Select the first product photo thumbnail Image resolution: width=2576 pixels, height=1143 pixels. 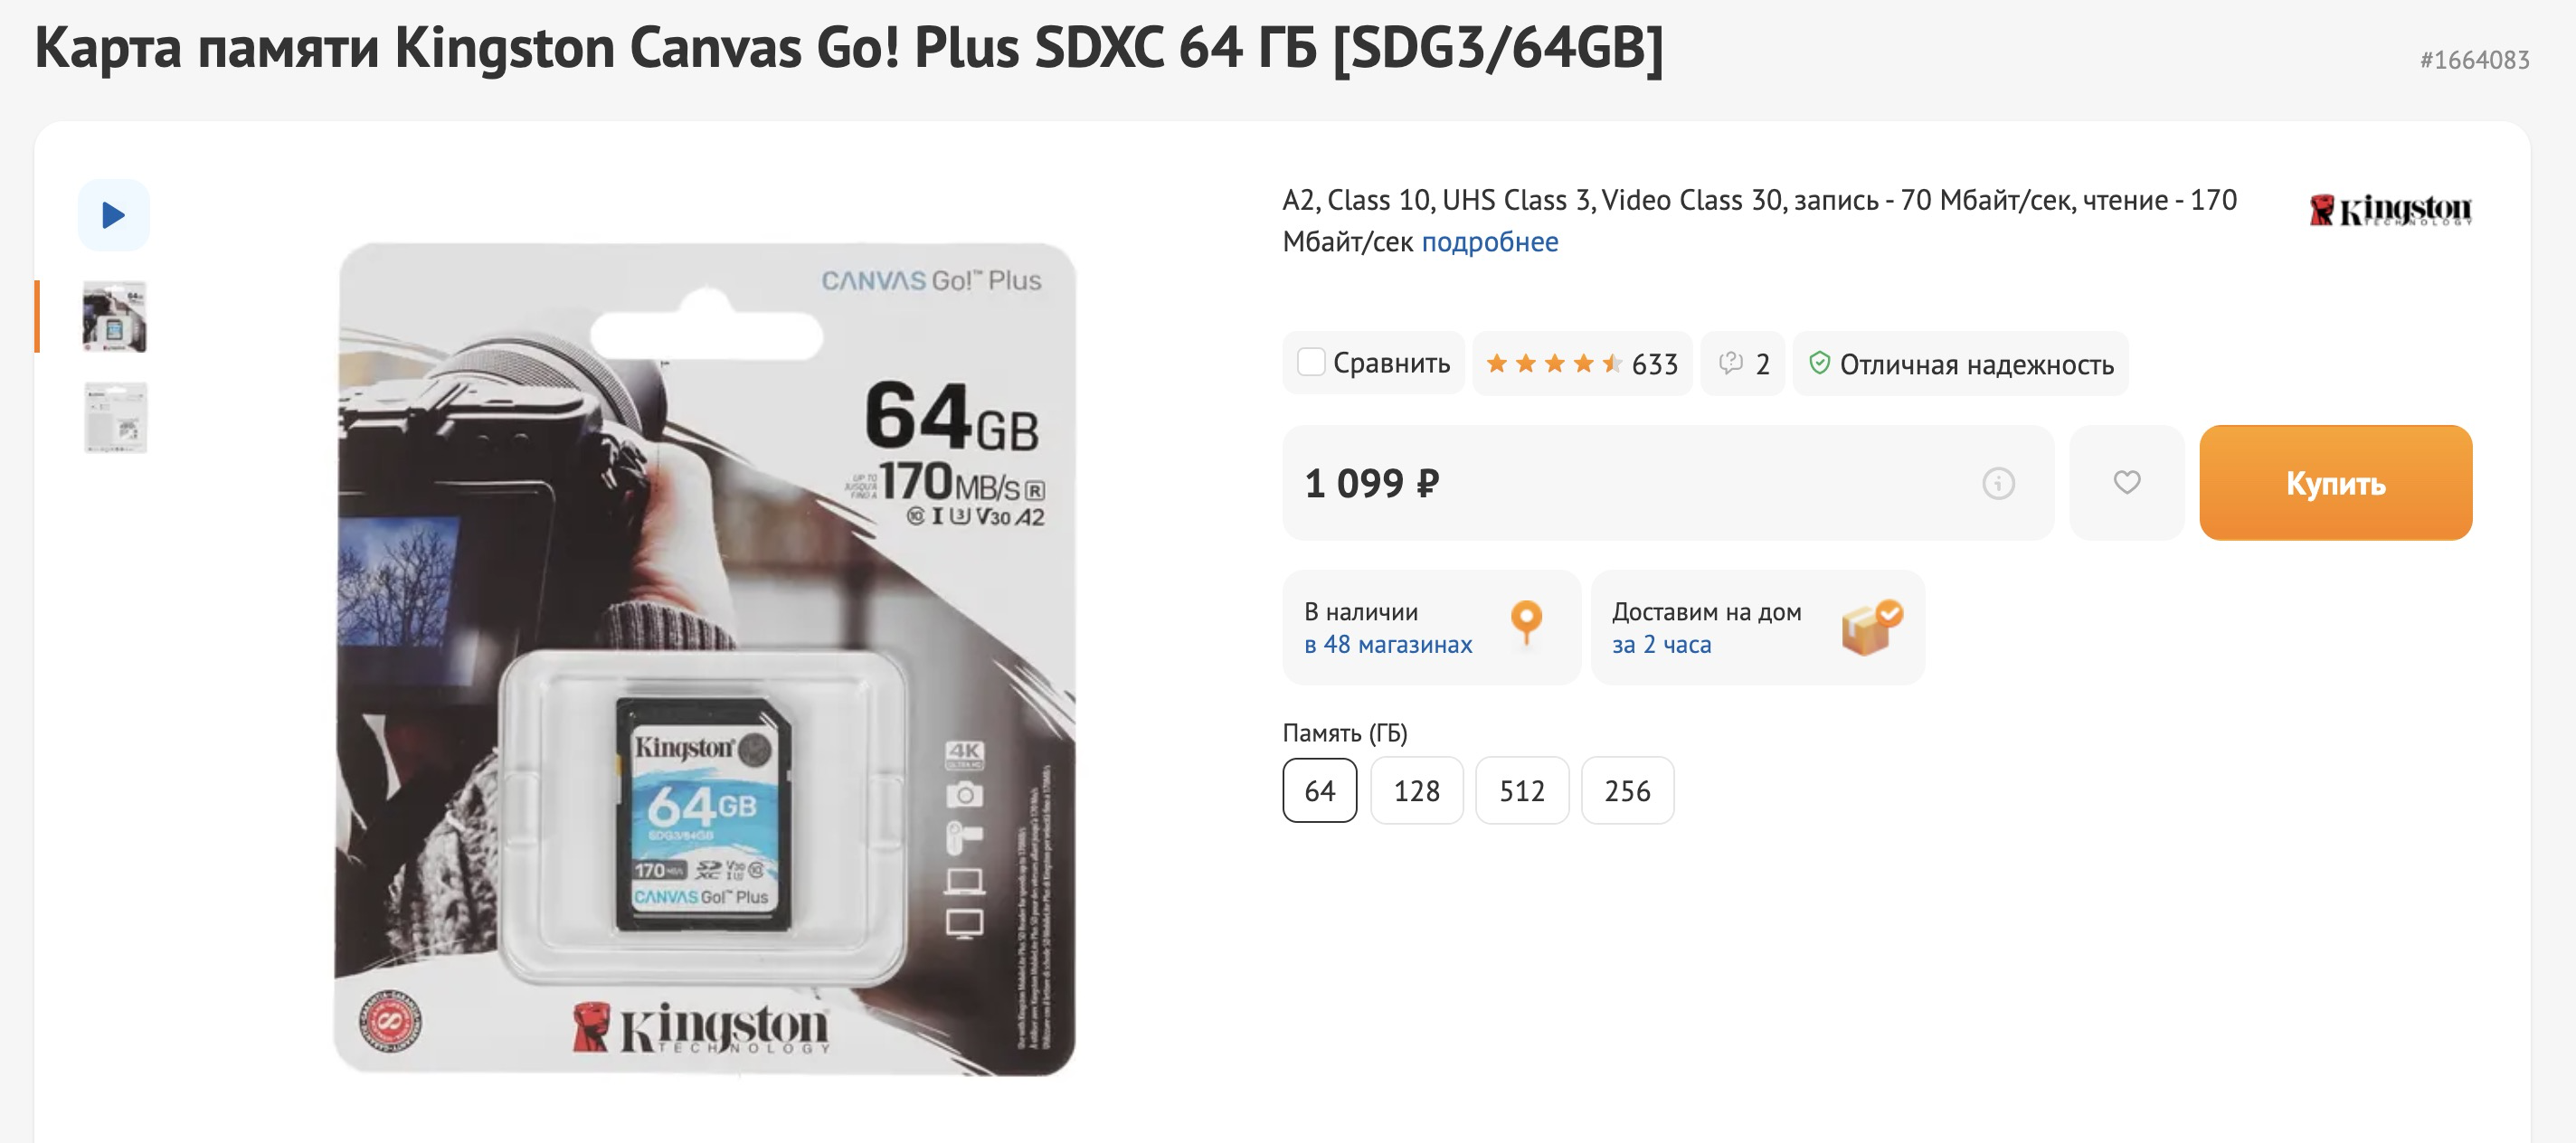pyautogui.click(x=115, y=317)
